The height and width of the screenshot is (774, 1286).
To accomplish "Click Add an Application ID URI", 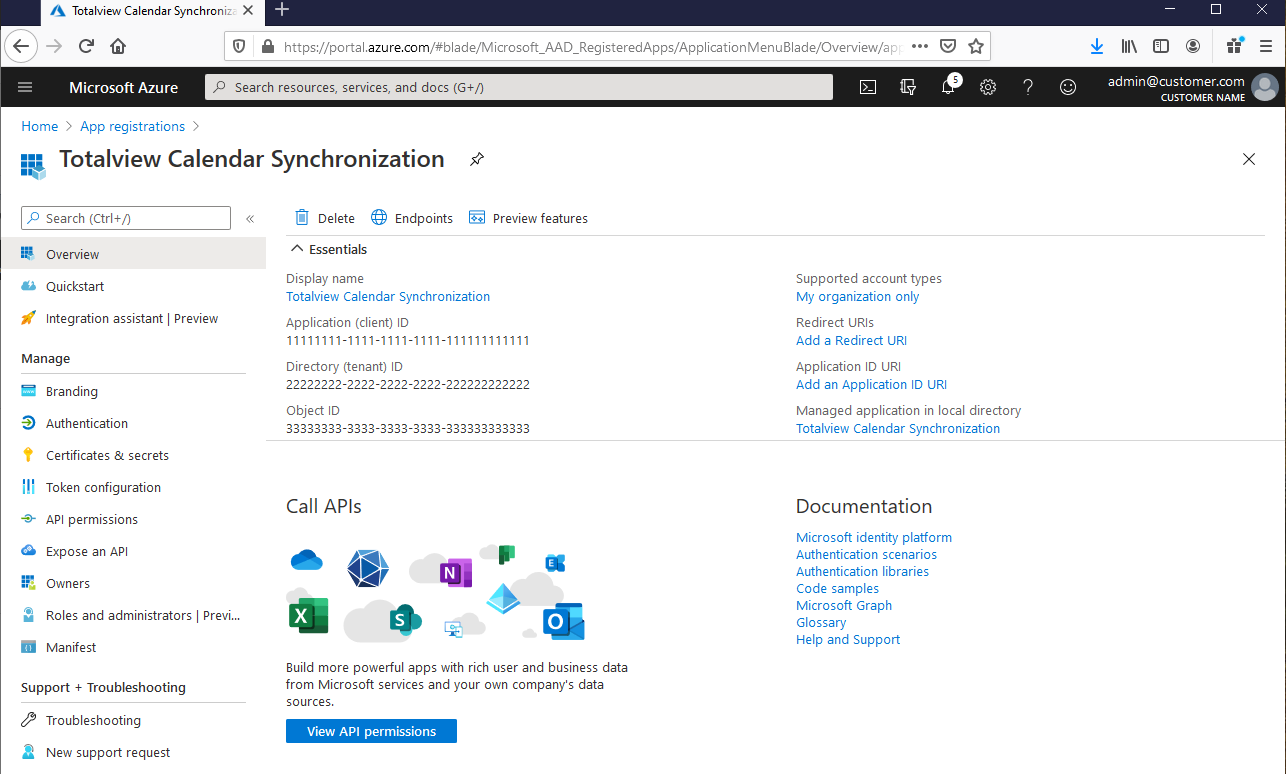I will [871, 384].
